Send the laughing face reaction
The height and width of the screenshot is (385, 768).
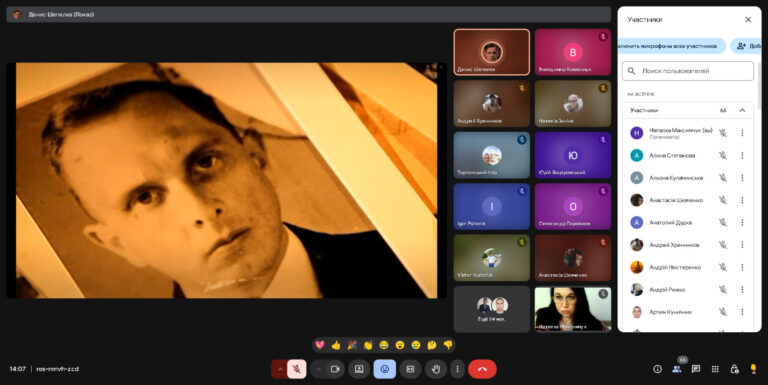384,345
